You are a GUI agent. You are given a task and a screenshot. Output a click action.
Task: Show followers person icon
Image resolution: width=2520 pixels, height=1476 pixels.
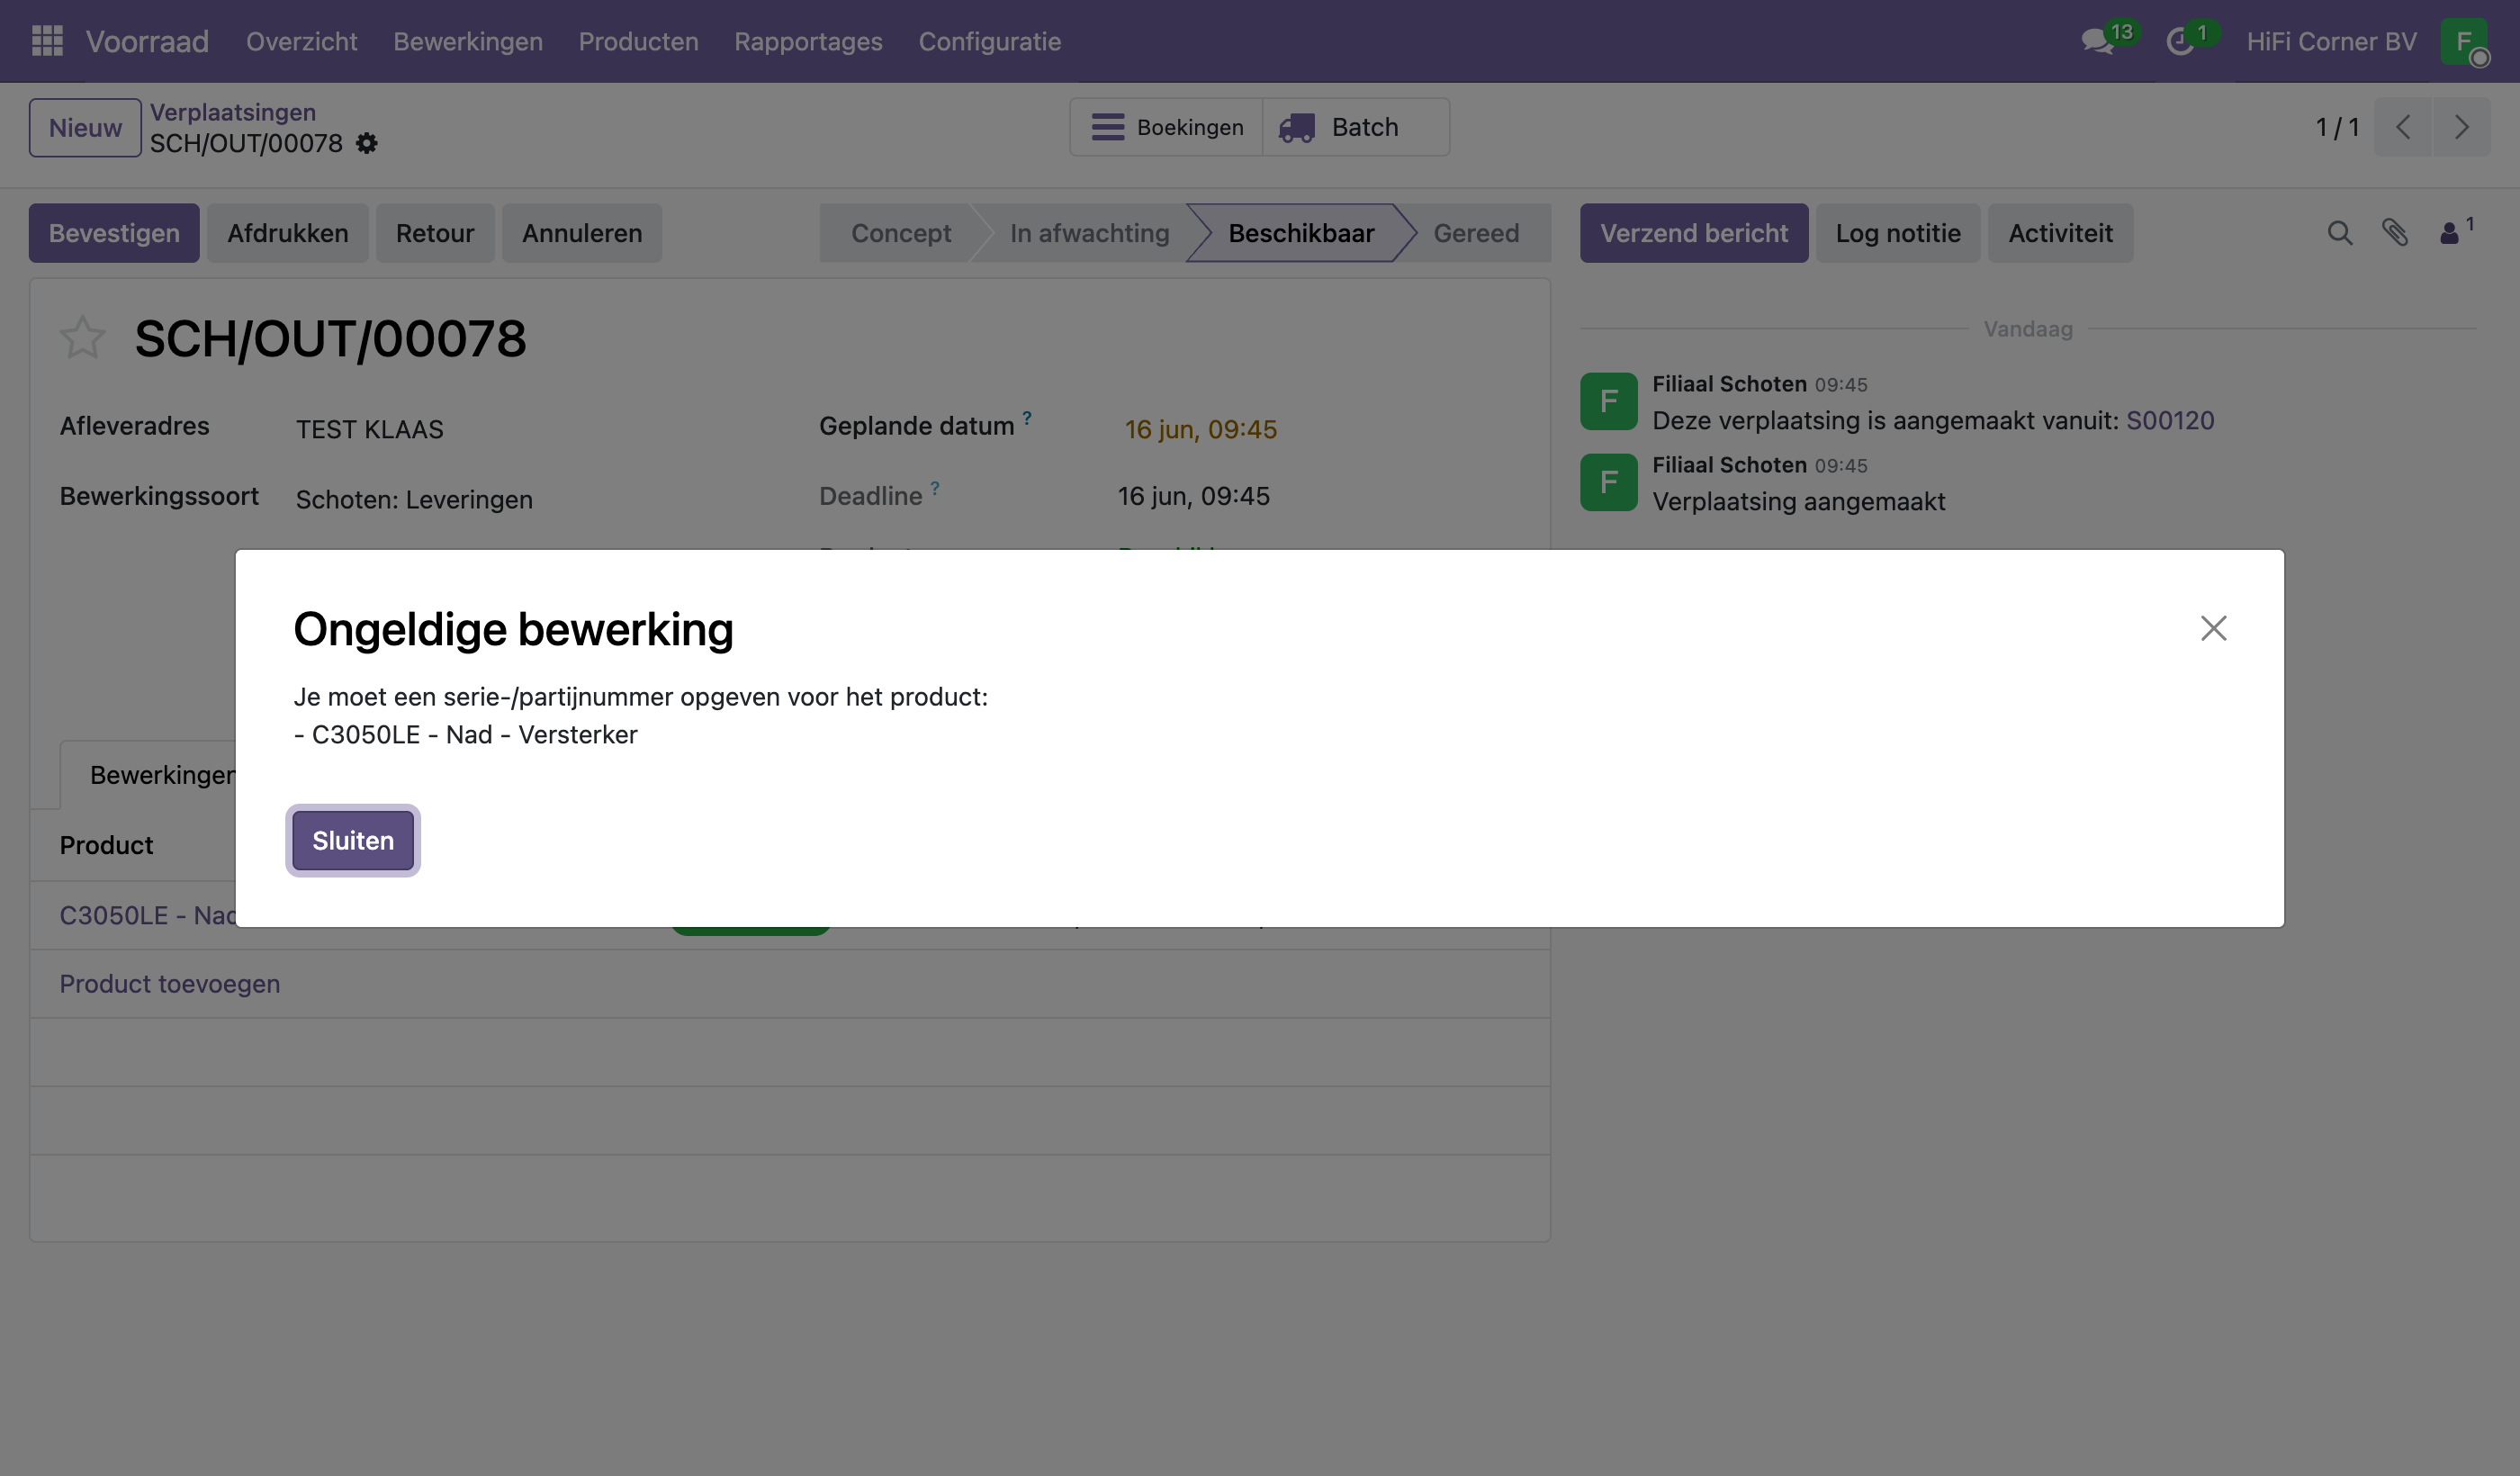click(x=2449, y=233)
